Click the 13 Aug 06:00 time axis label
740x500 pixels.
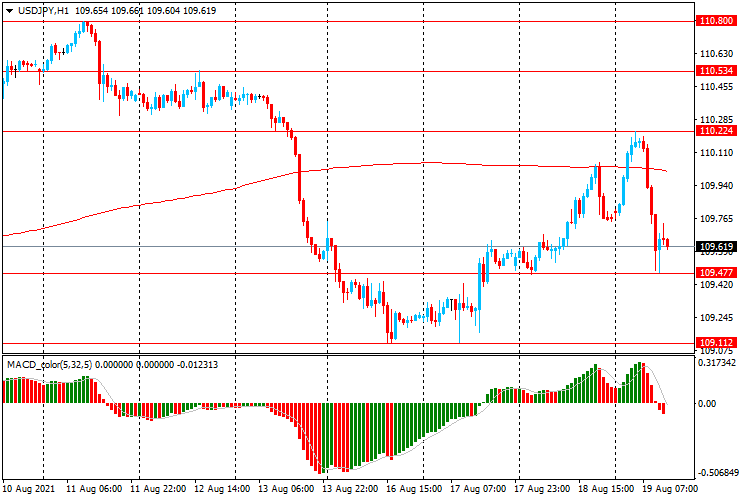[x=286, y=488]
